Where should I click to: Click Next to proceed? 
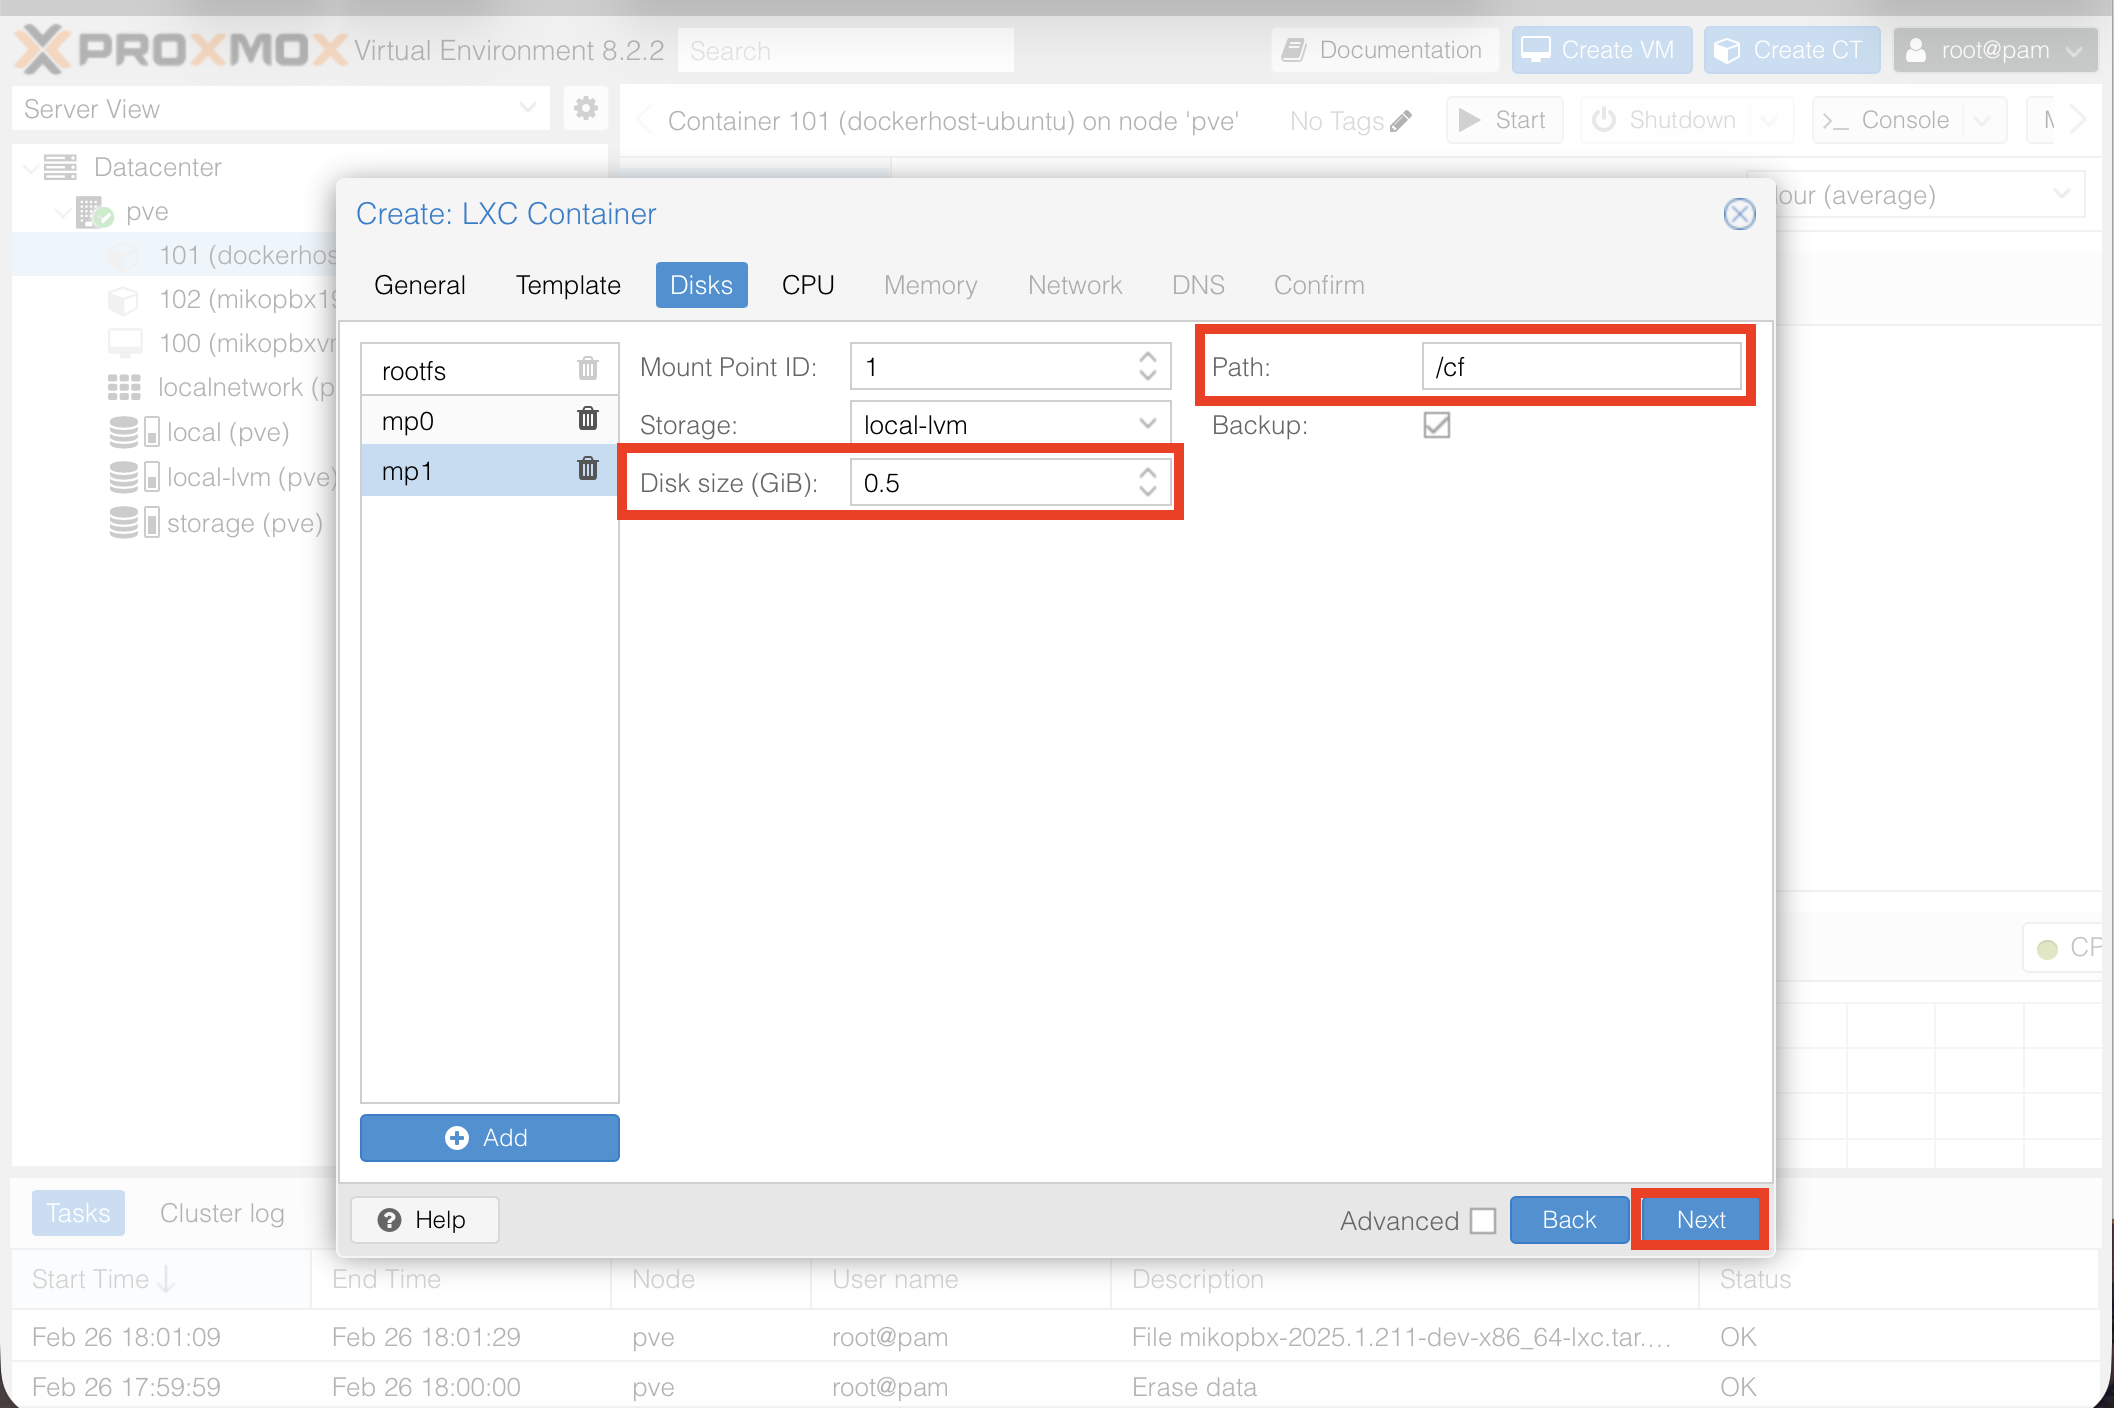coord(1700,1220)
